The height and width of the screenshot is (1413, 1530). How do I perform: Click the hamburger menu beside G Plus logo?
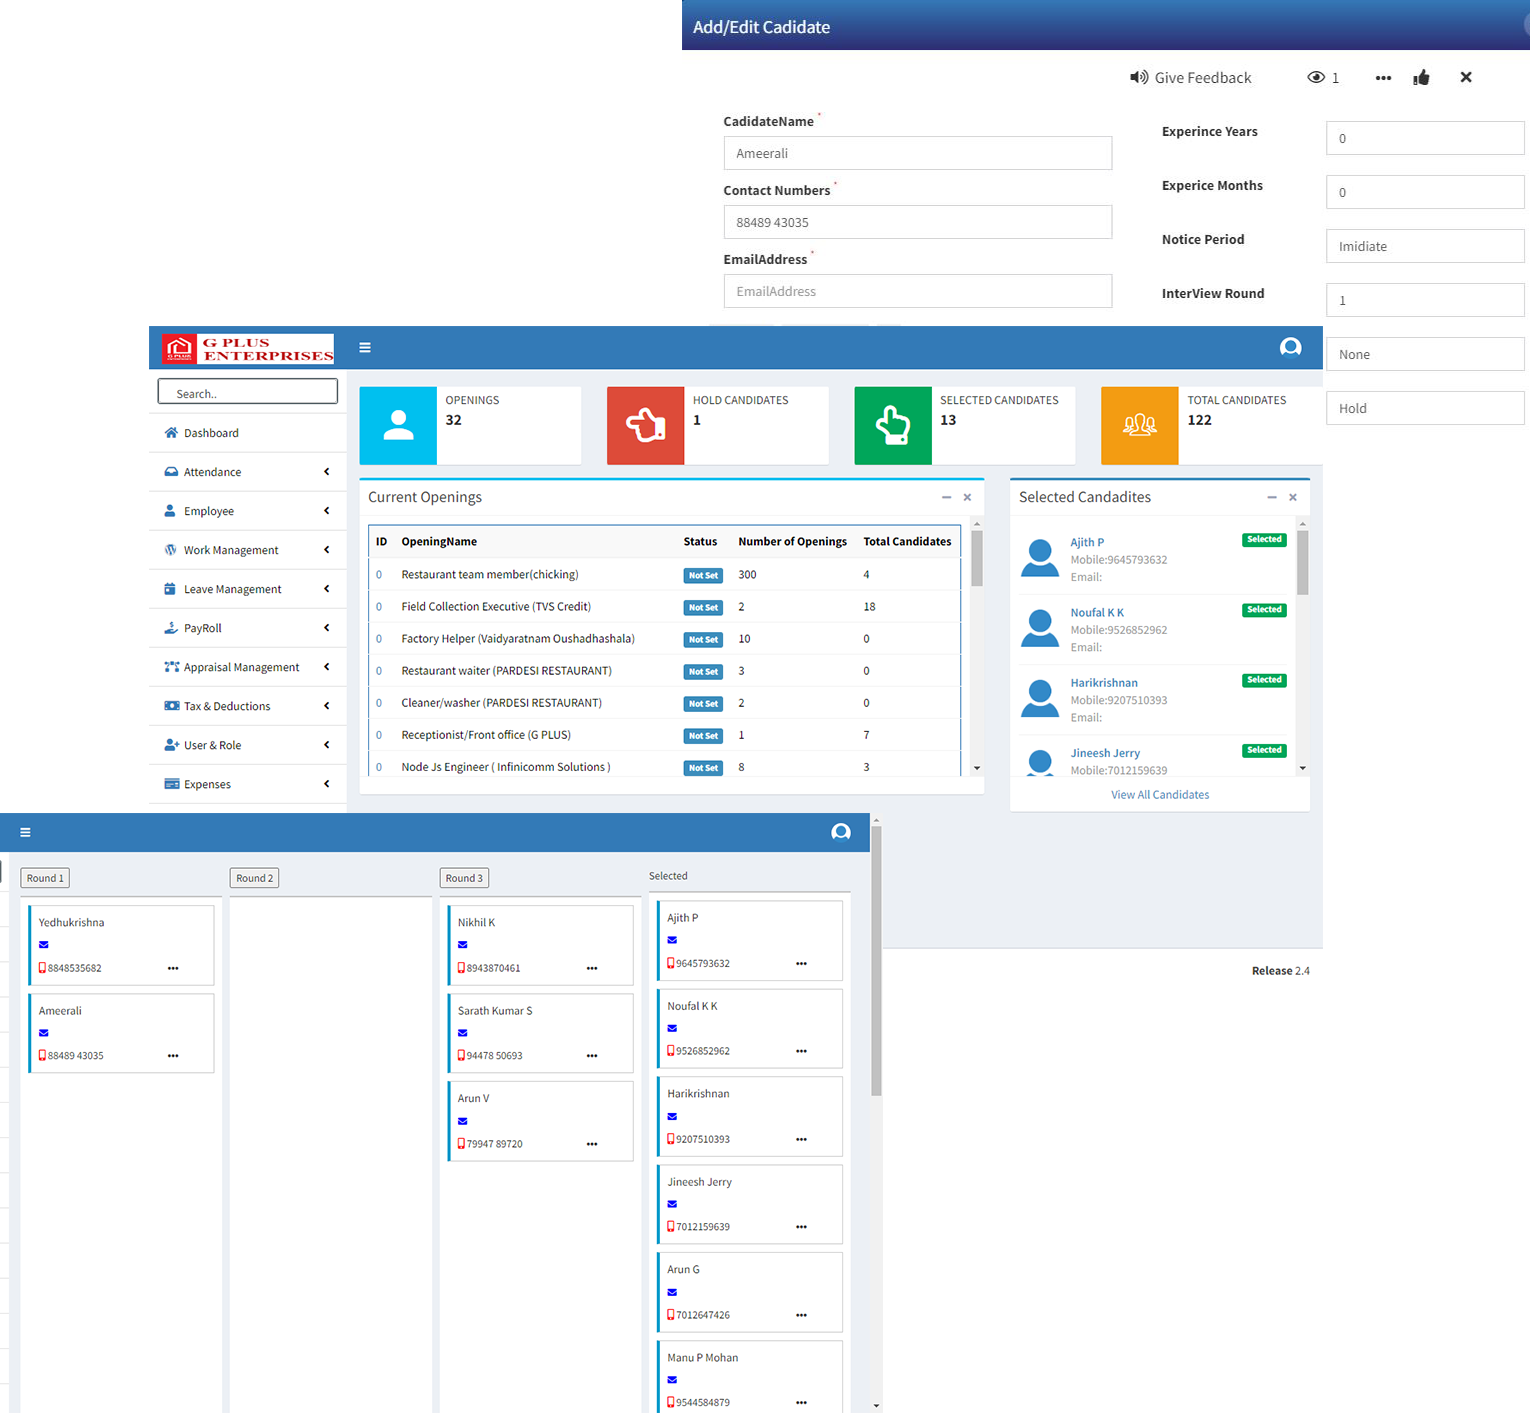pyautogui.click(x=365, y=348)
